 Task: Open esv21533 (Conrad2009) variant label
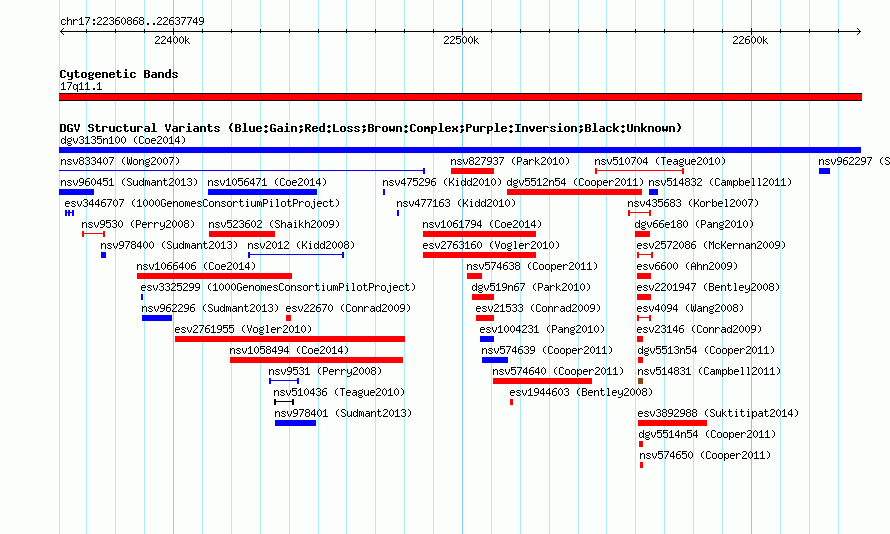538,308
